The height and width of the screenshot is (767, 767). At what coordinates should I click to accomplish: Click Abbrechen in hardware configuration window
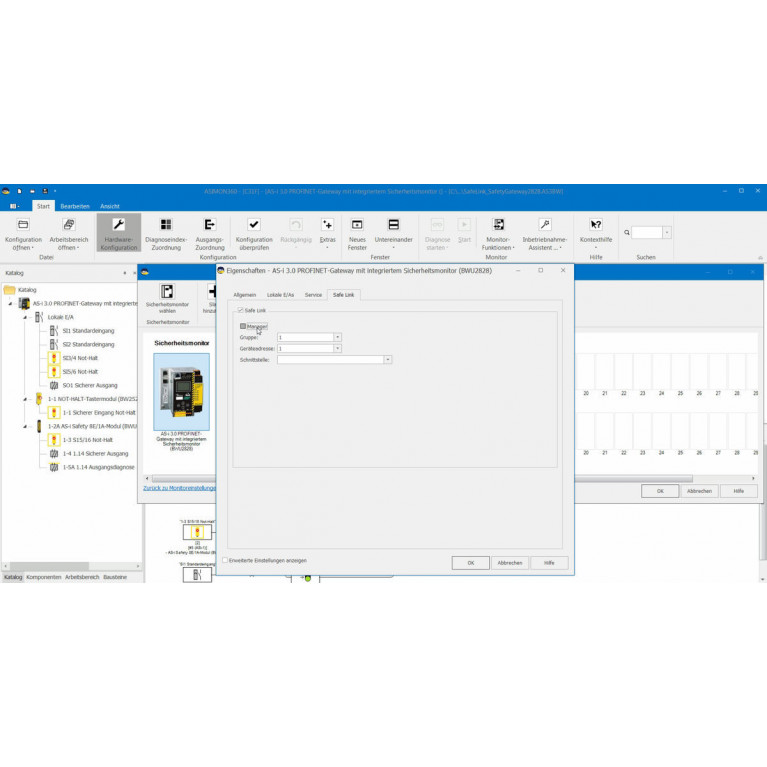(x=699, y=491)
